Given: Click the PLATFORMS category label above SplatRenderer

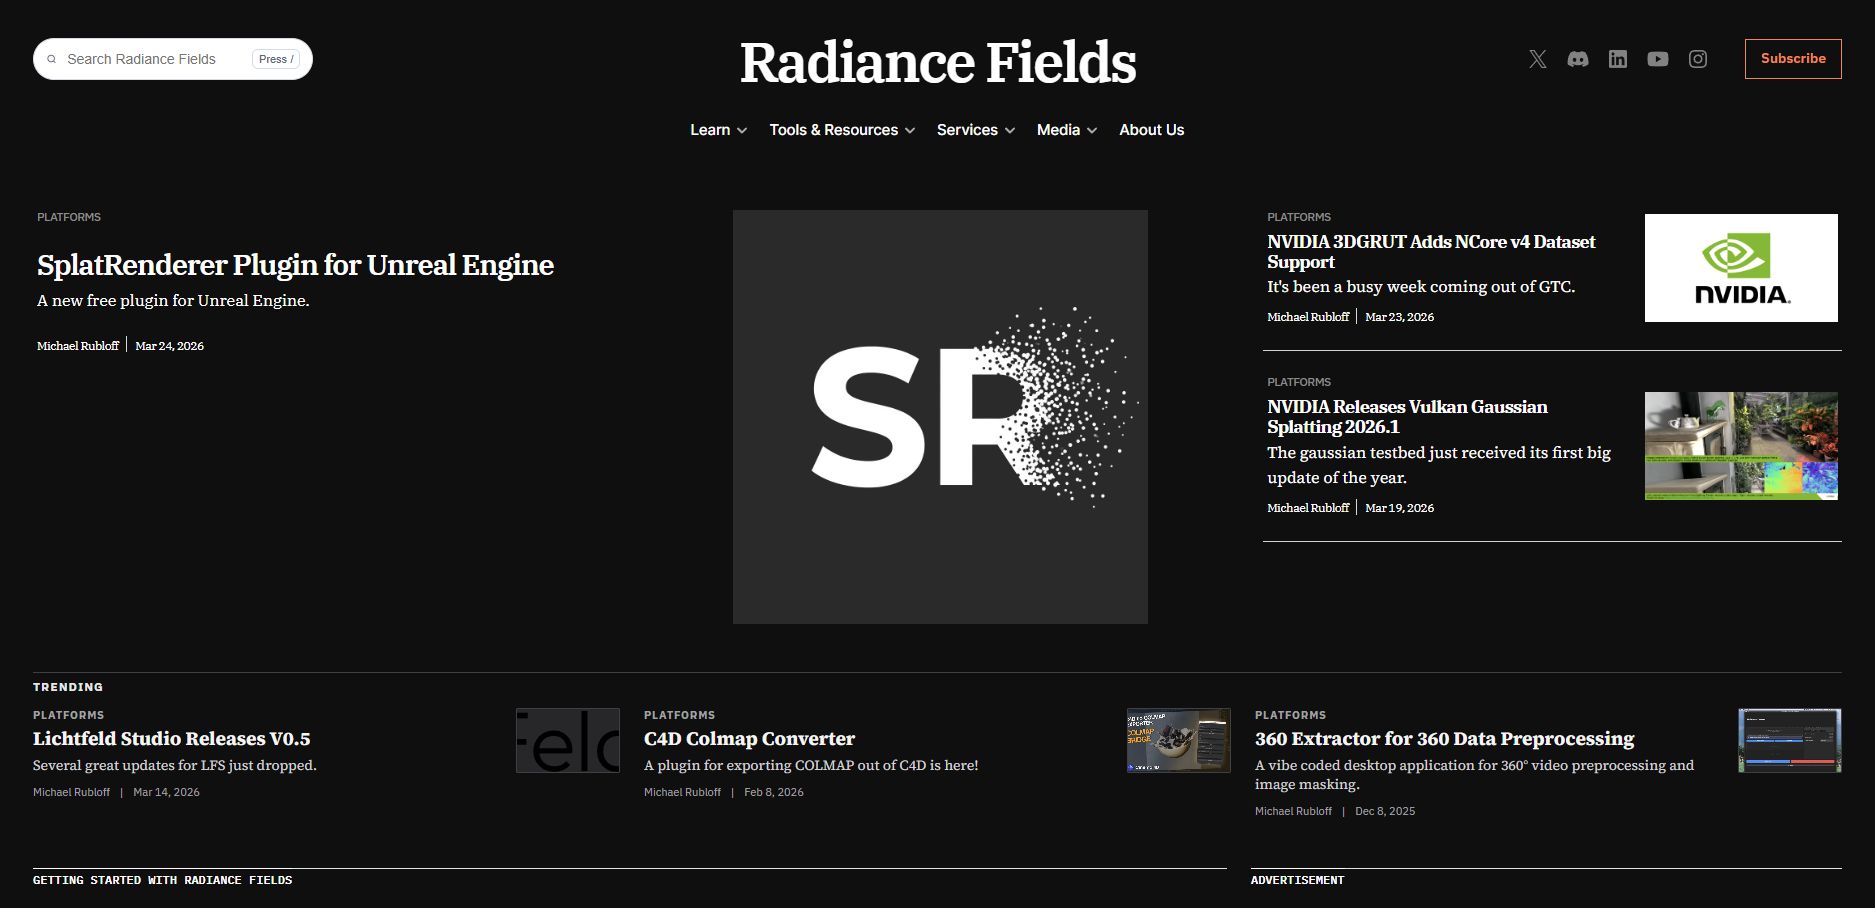Looking at the screenshot, I should (x=68, y=216).
